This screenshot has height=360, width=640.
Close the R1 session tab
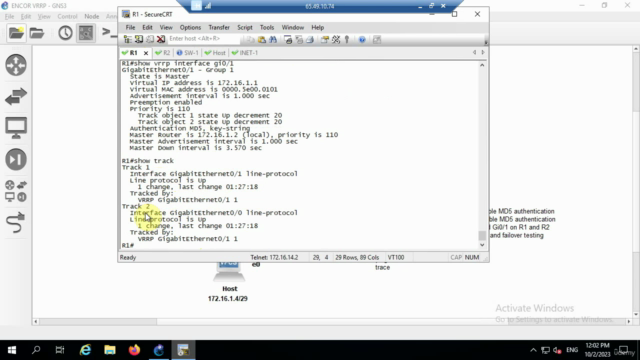tap(146, 53)
